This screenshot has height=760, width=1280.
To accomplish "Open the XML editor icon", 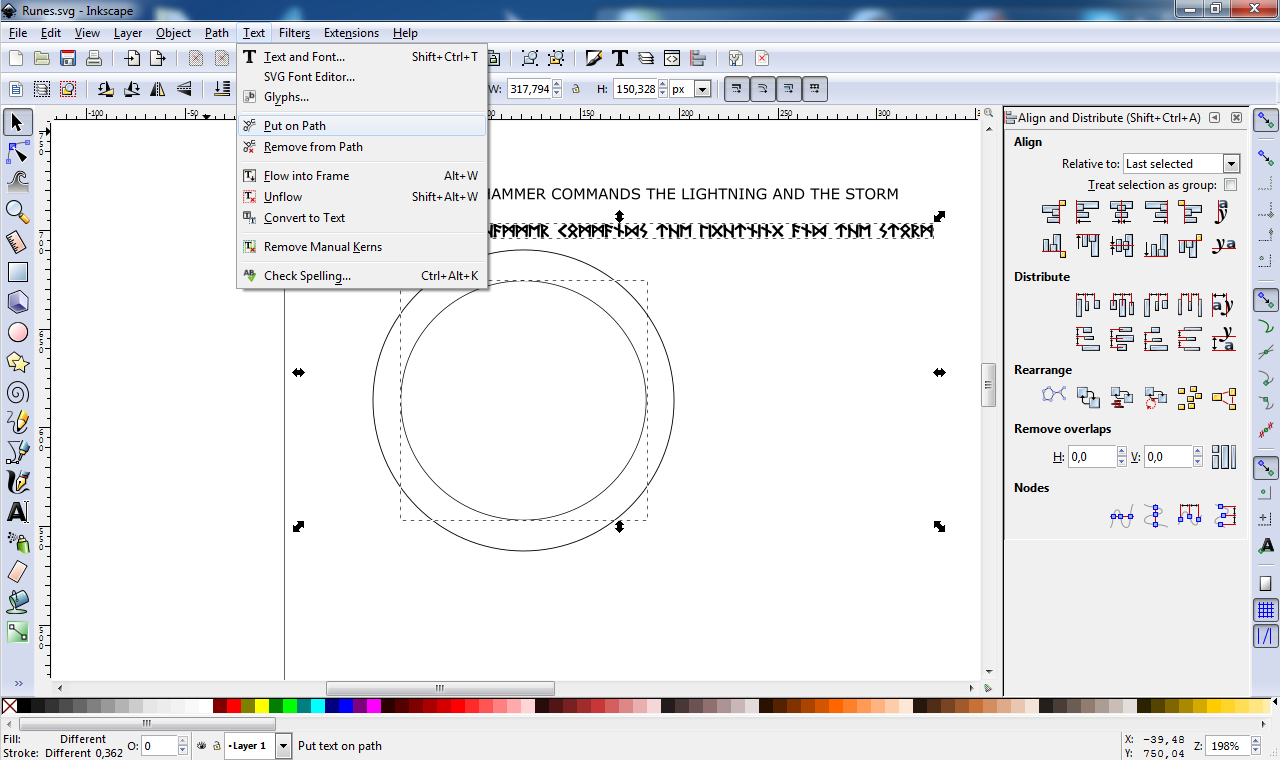I will (672, 58).
